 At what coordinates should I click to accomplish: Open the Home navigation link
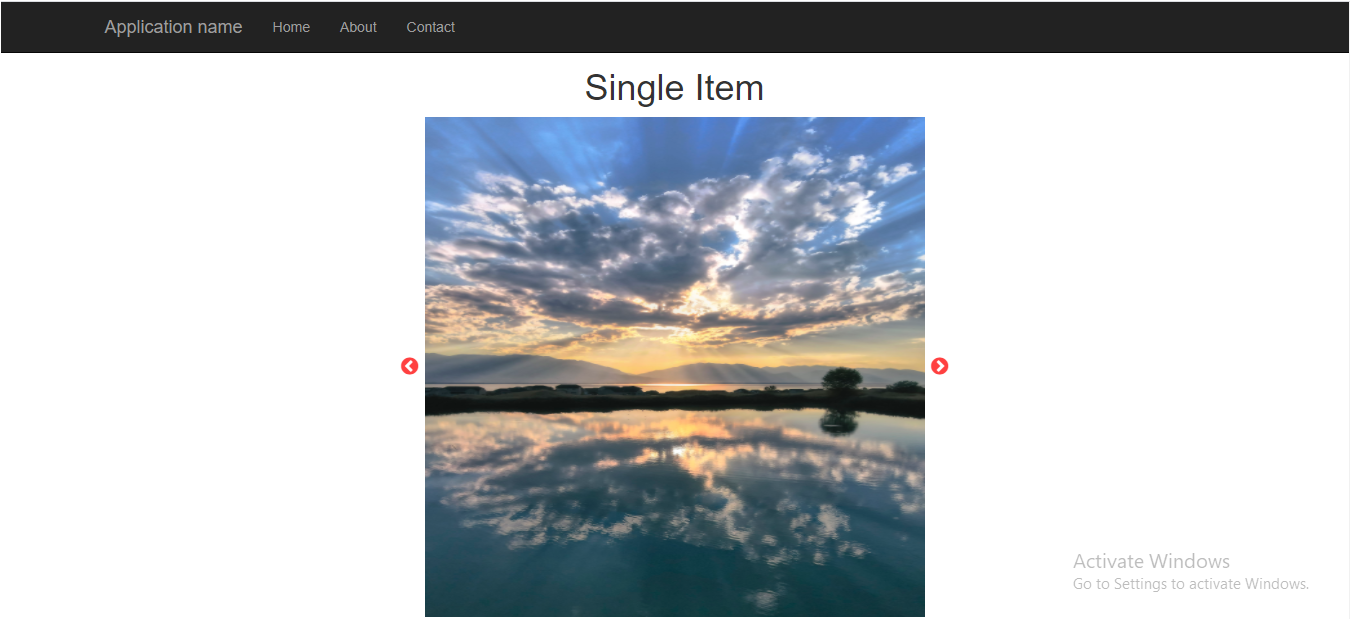pos(291,27)
